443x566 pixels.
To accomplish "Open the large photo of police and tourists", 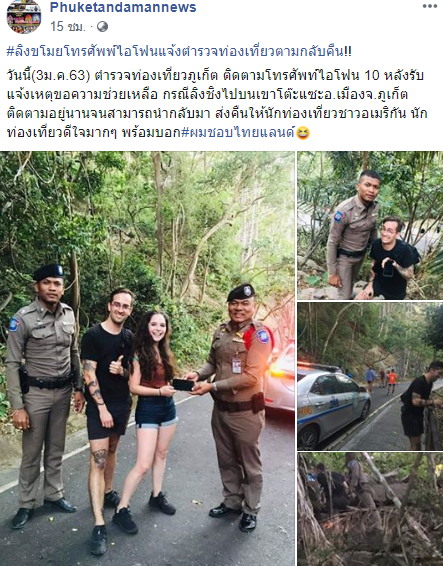I will pos(147,358).
